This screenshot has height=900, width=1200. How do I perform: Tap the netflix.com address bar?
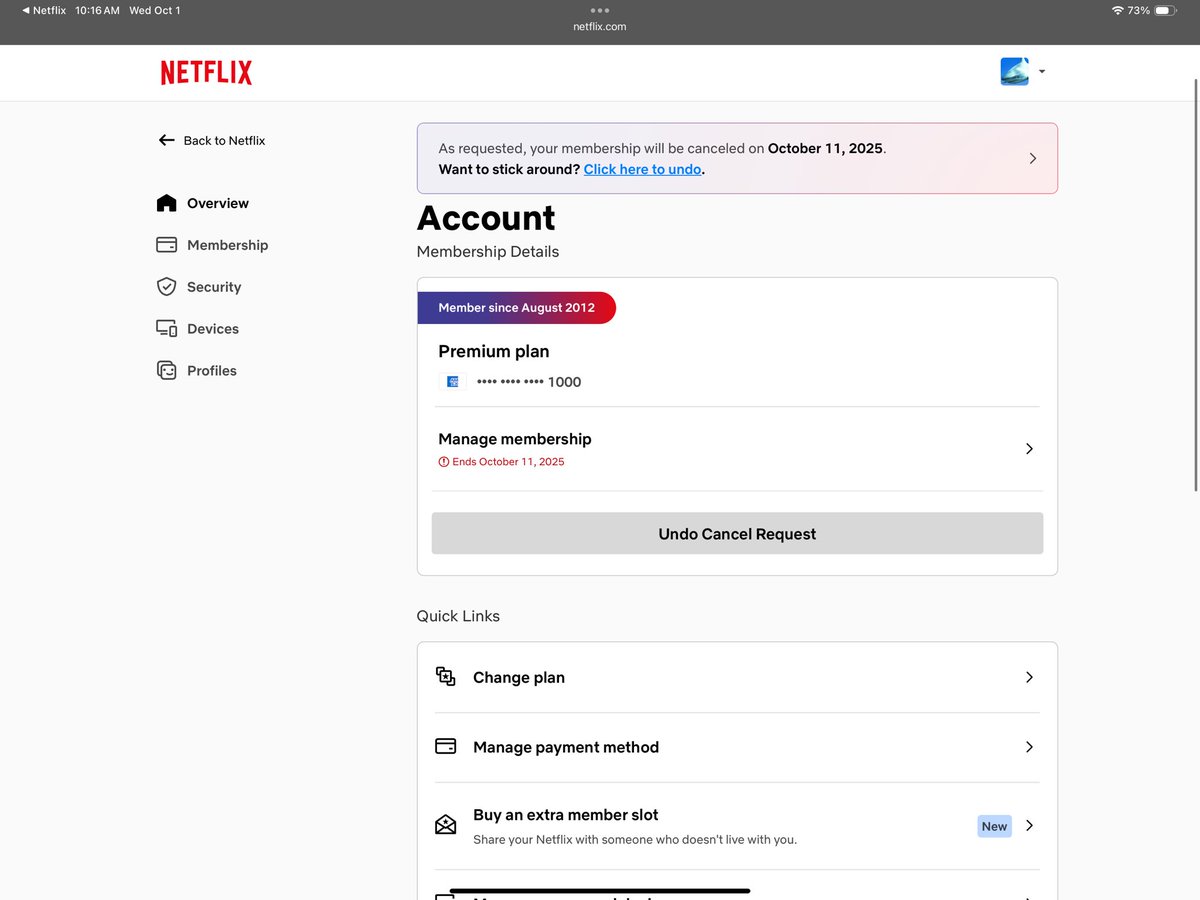click(600, 27)
